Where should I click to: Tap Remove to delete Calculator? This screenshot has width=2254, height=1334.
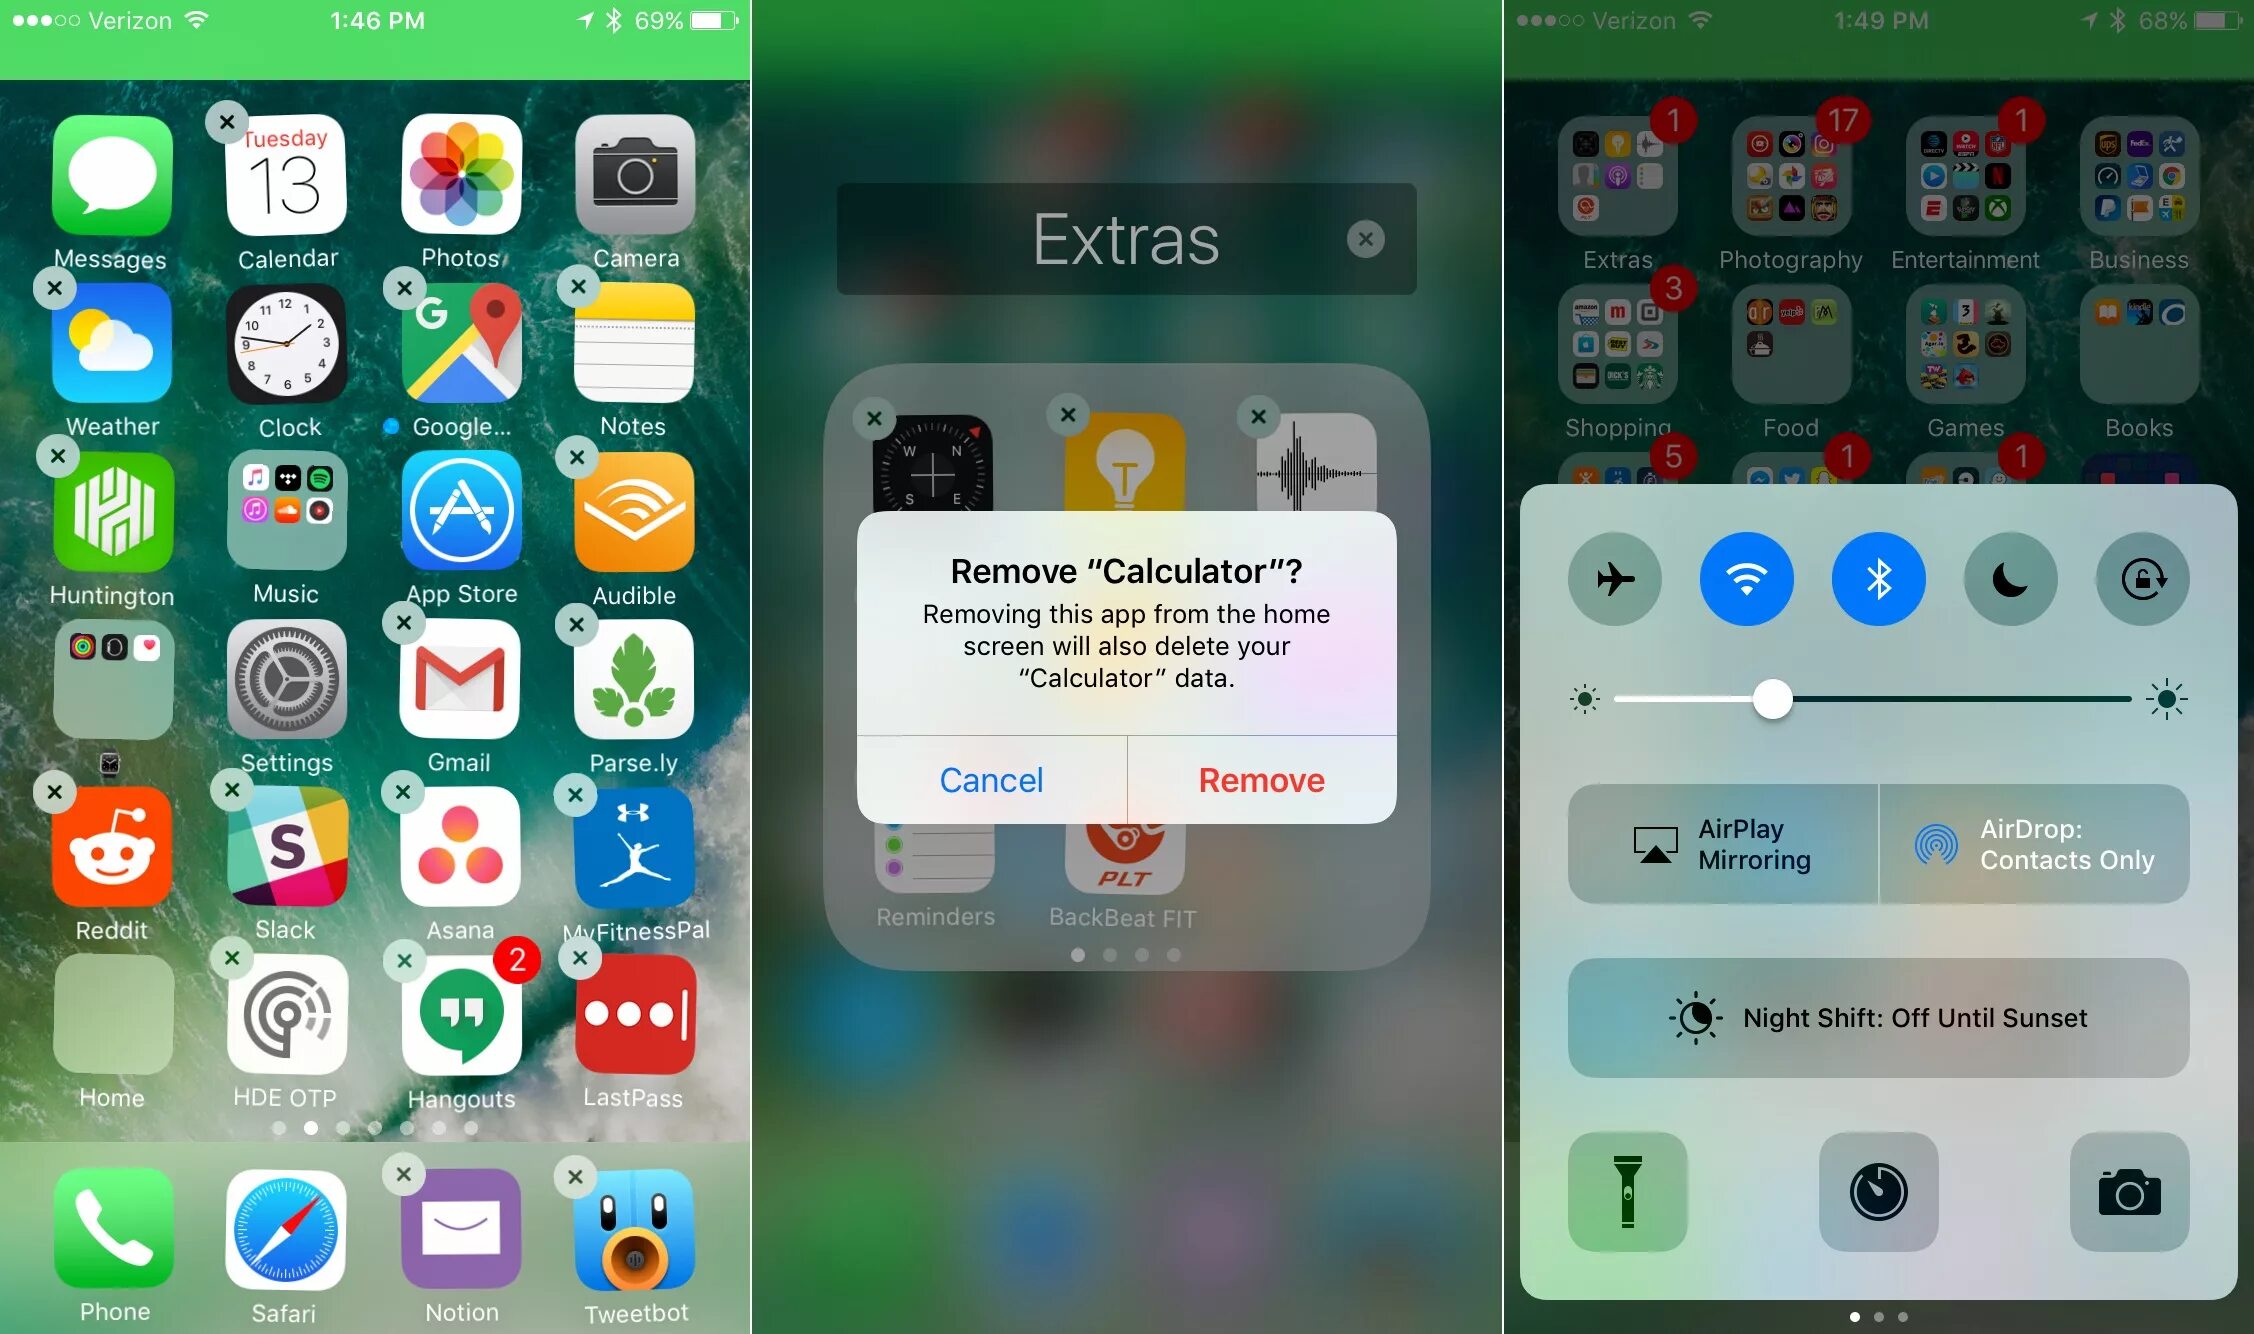click(1260, 778)
